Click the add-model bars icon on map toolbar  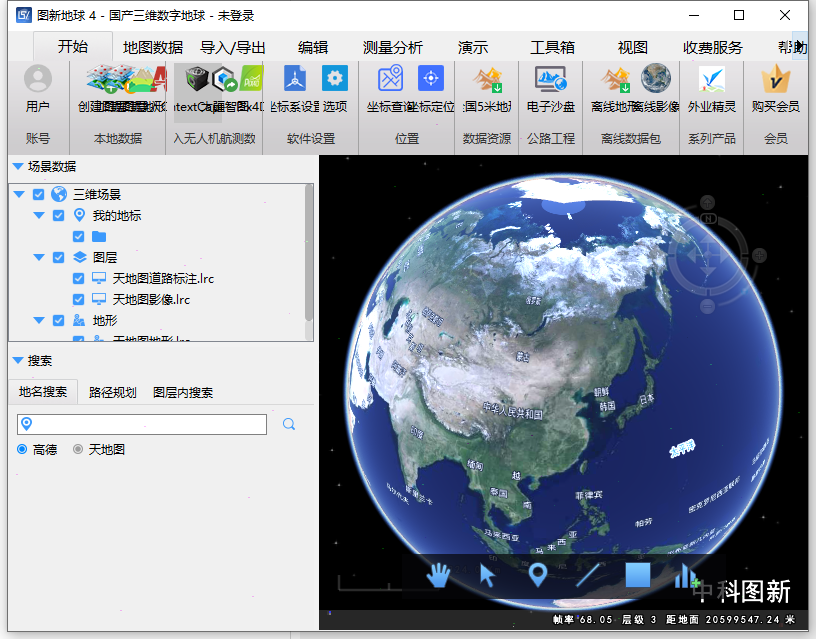(686, 576)
